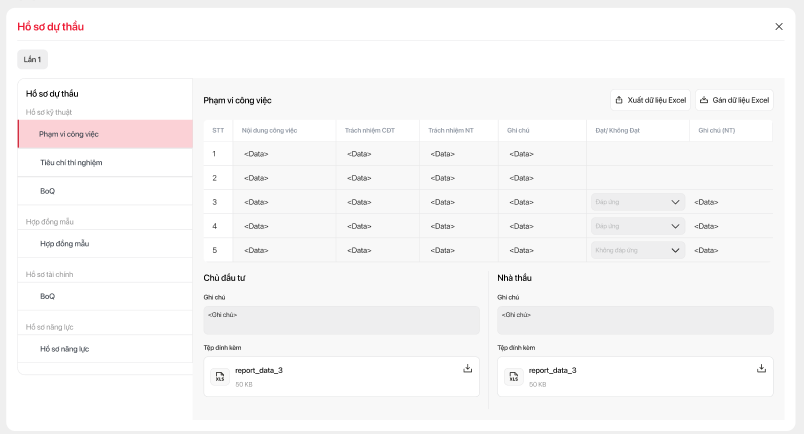
Task: Open row 3 Đạt/Không Đạt dropdown
Action: 637,202
